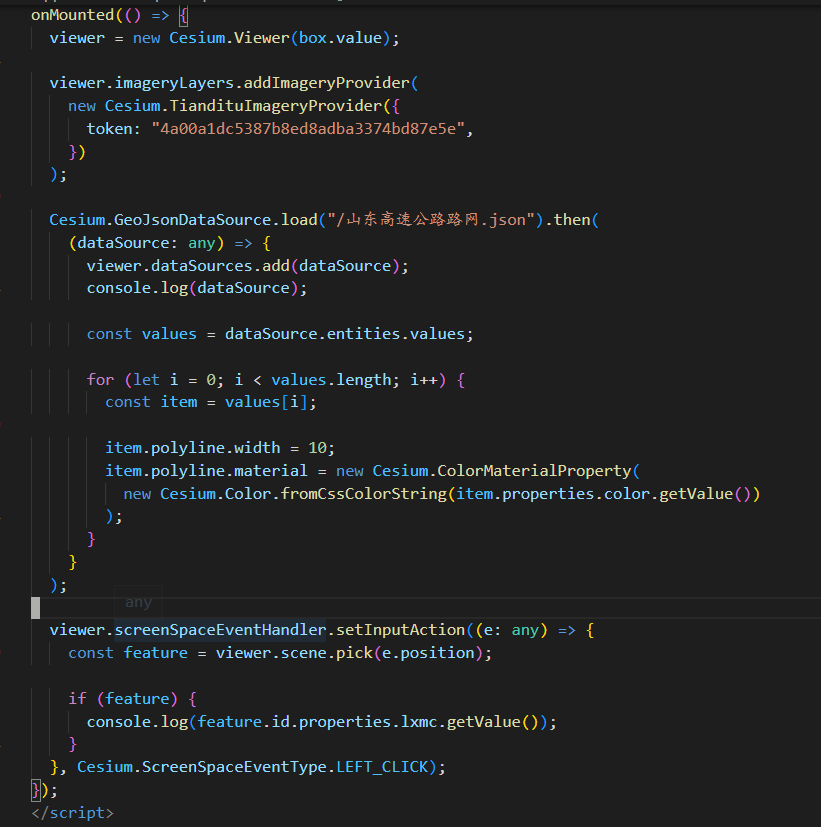Viewport: 821px width, 827px height.
Task: Click 'width' in item.polyline.width
Action: pos(257,448)
